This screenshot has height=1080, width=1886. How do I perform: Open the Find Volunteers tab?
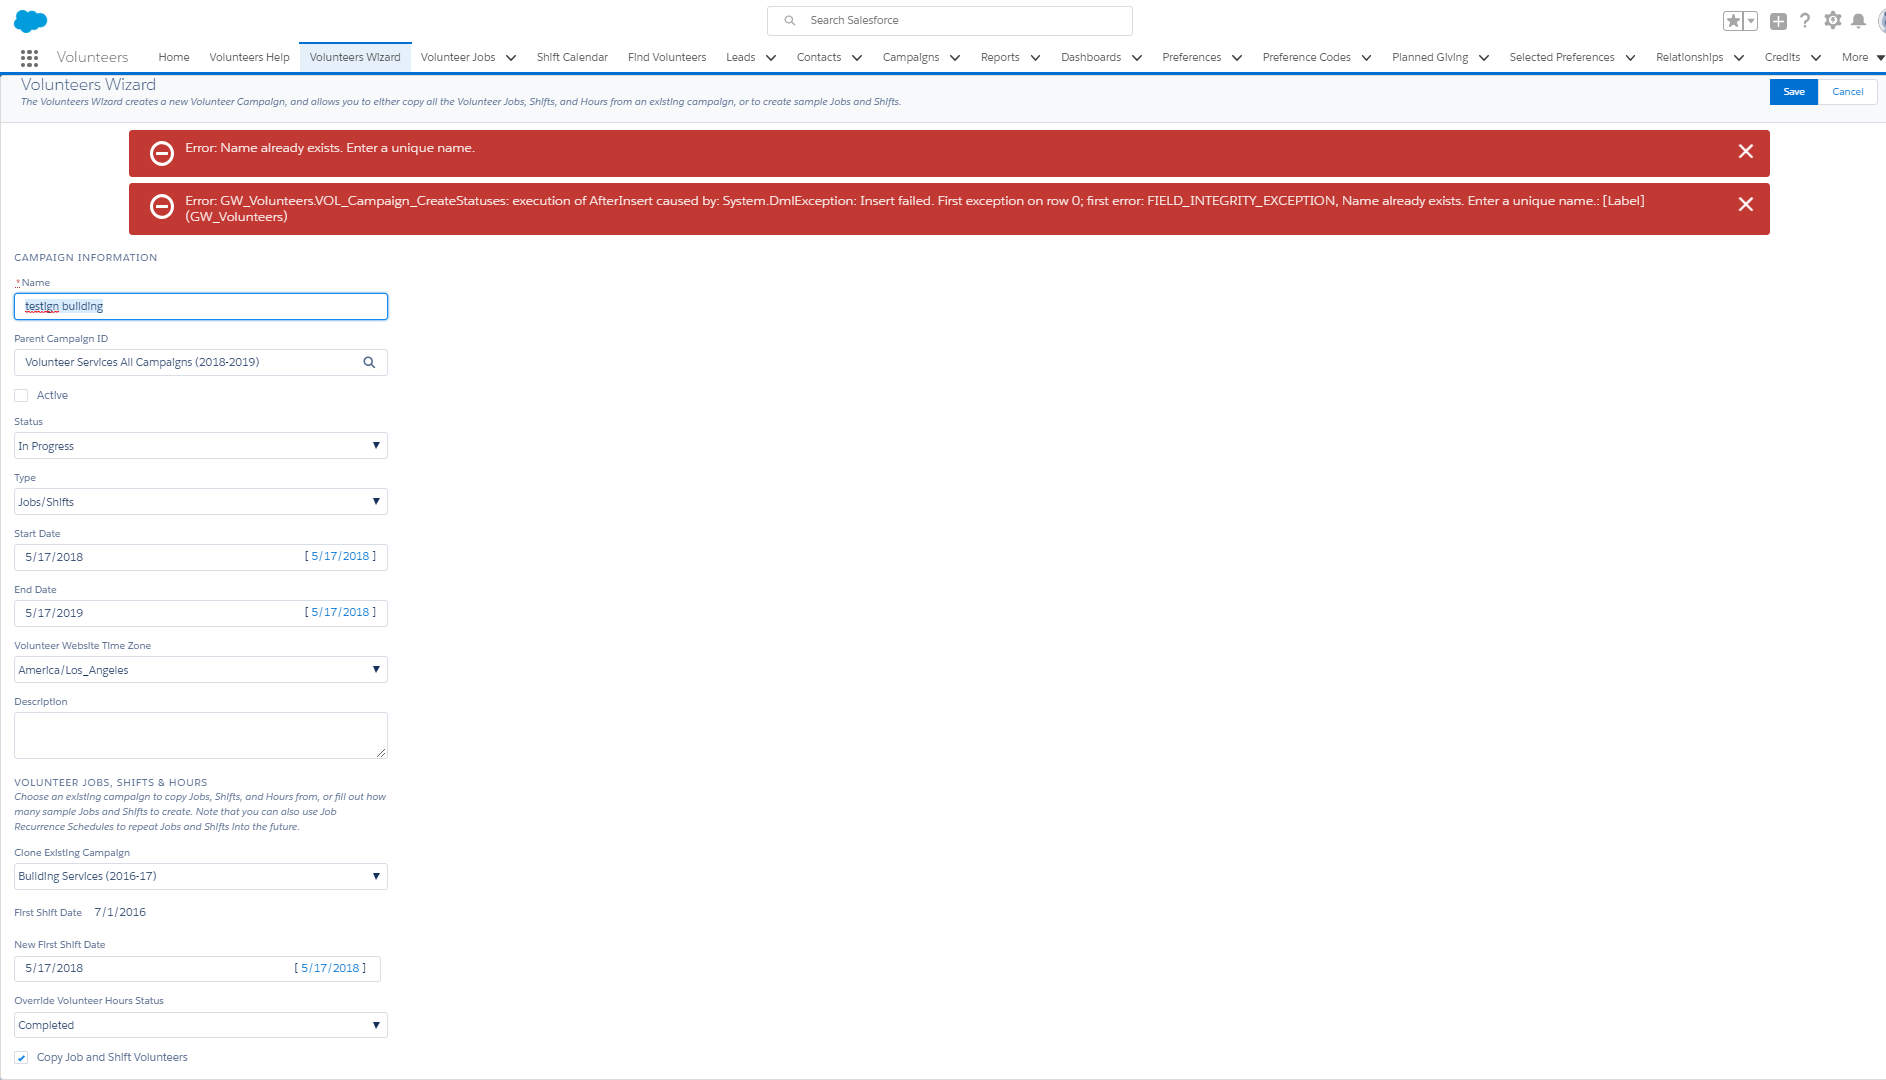tap(667, 58)
